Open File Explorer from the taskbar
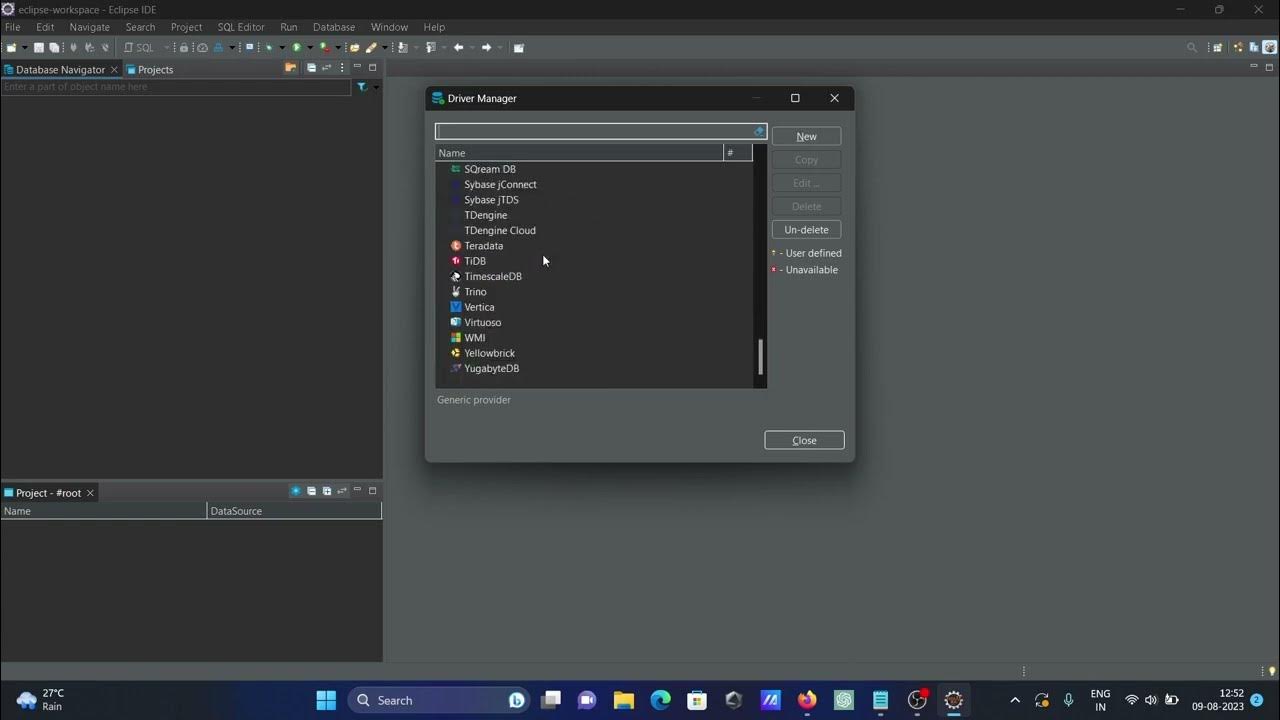Viewport: 1280px width, 720px height. point(624,700)
